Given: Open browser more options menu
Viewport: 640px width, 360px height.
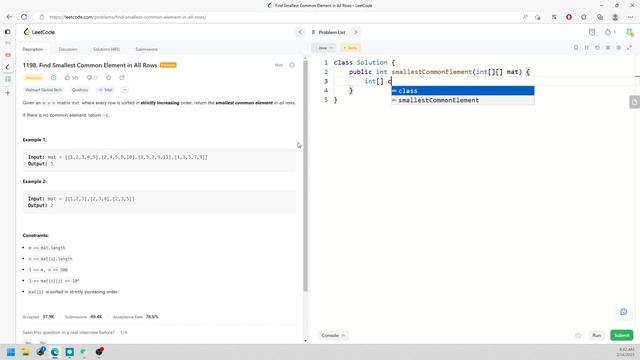Looking at the screenshot, I should coord(631,17).
